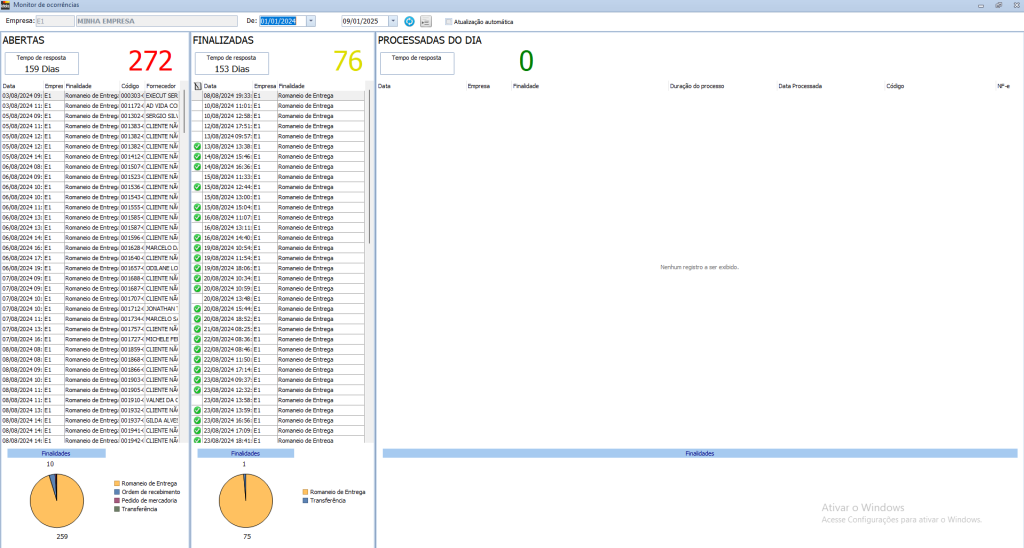Image resolution: width=1024 pixels, height=548 pixels.
Task: Click the app icon in title bar
Action: [x=6, y=5]
